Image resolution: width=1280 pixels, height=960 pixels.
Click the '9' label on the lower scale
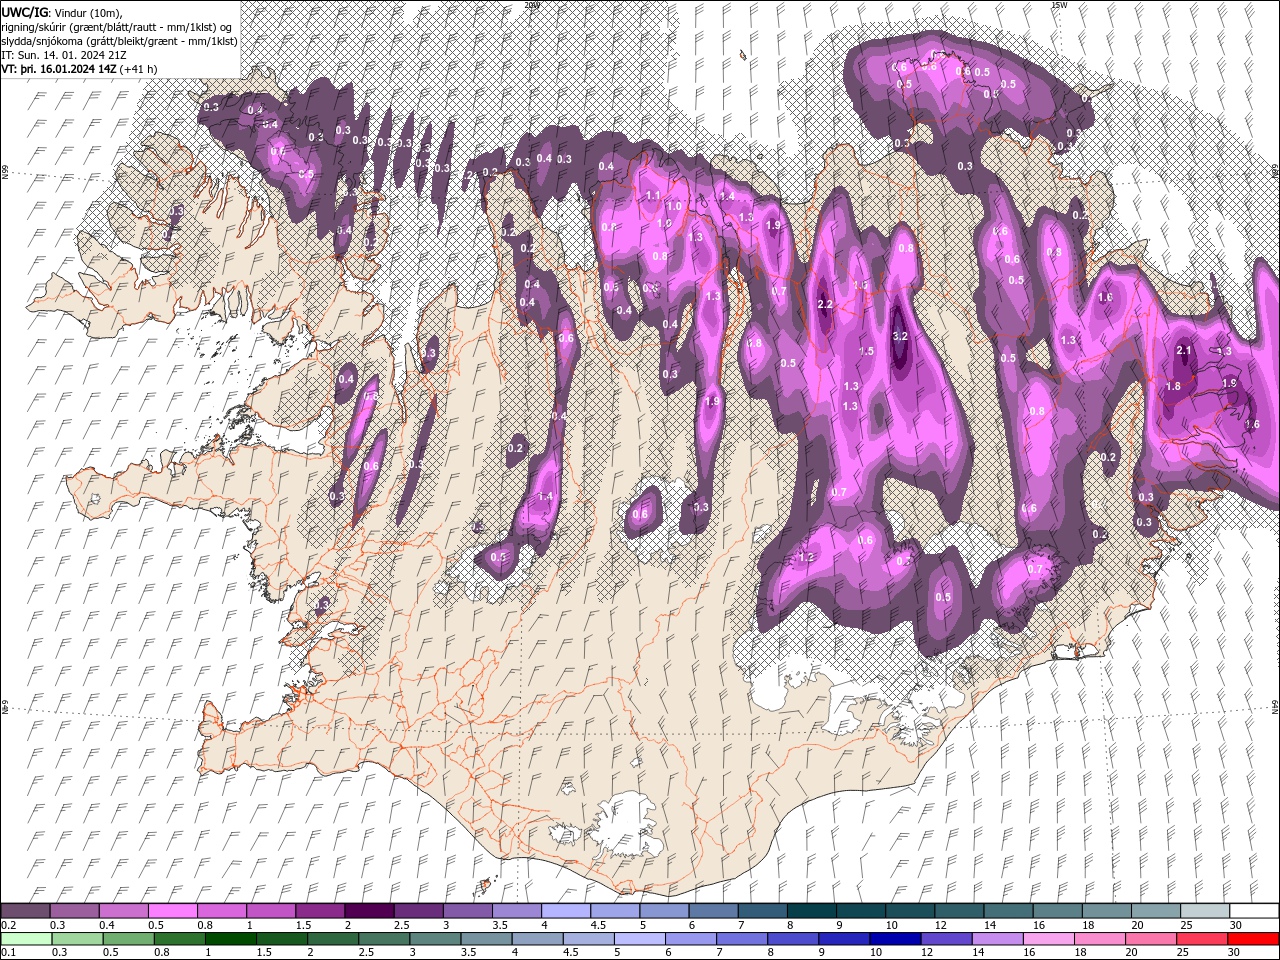pyautogui.click(x=824, y=953)
